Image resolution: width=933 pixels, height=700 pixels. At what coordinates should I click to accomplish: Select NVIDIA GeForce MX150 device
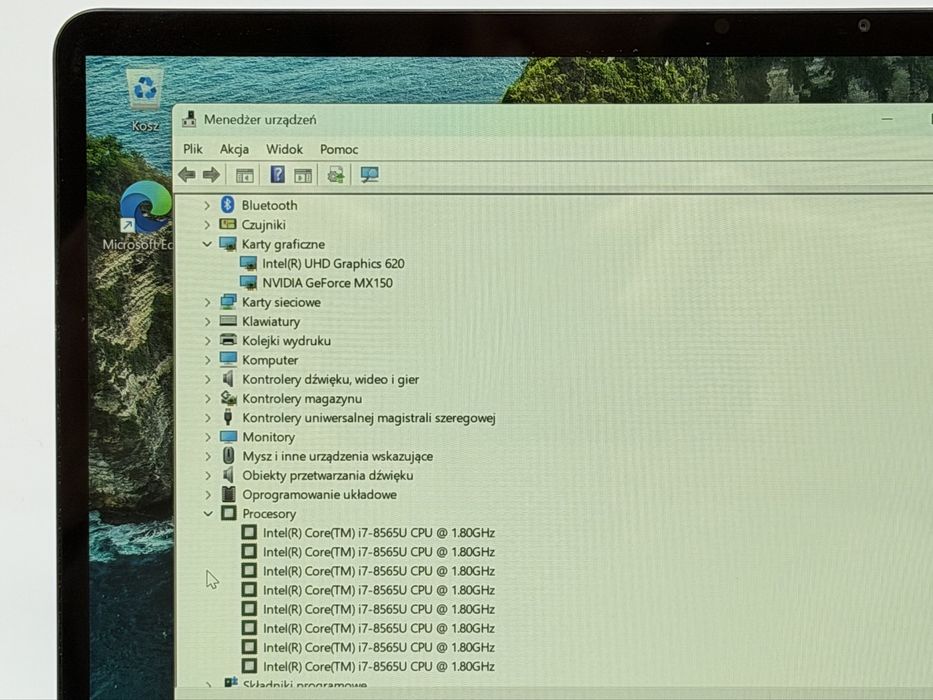click(x=327, y=283)
